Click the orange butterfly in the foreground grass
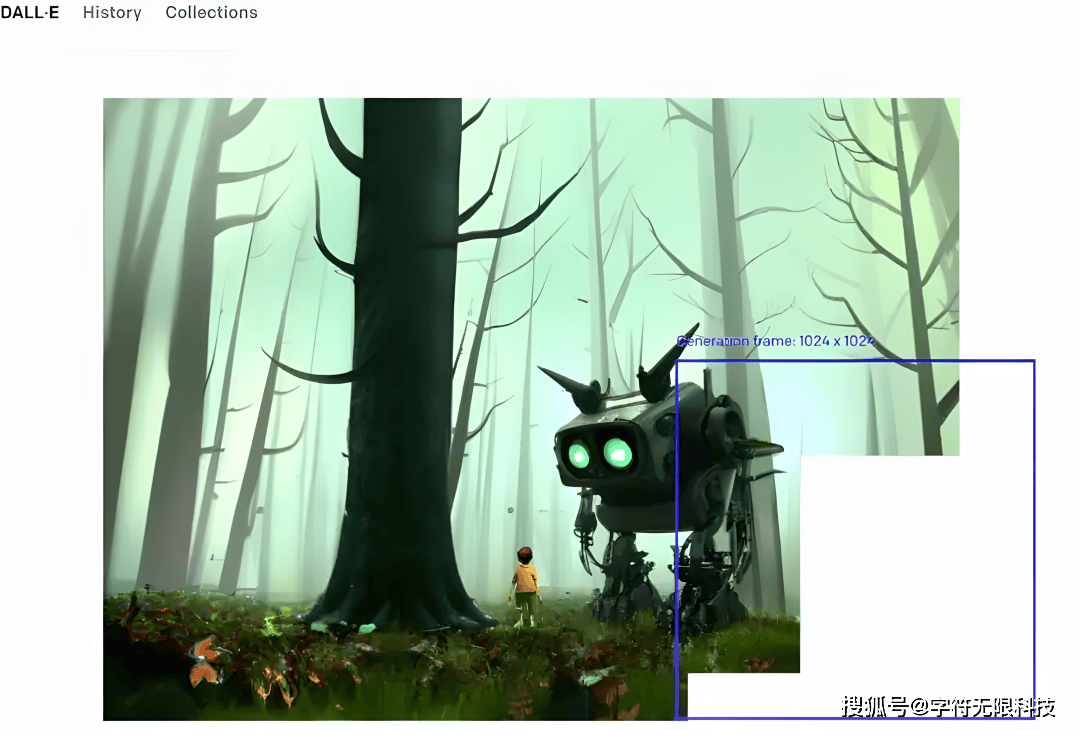The height and width of the screenshot is (730, 1080). (206, 661)
